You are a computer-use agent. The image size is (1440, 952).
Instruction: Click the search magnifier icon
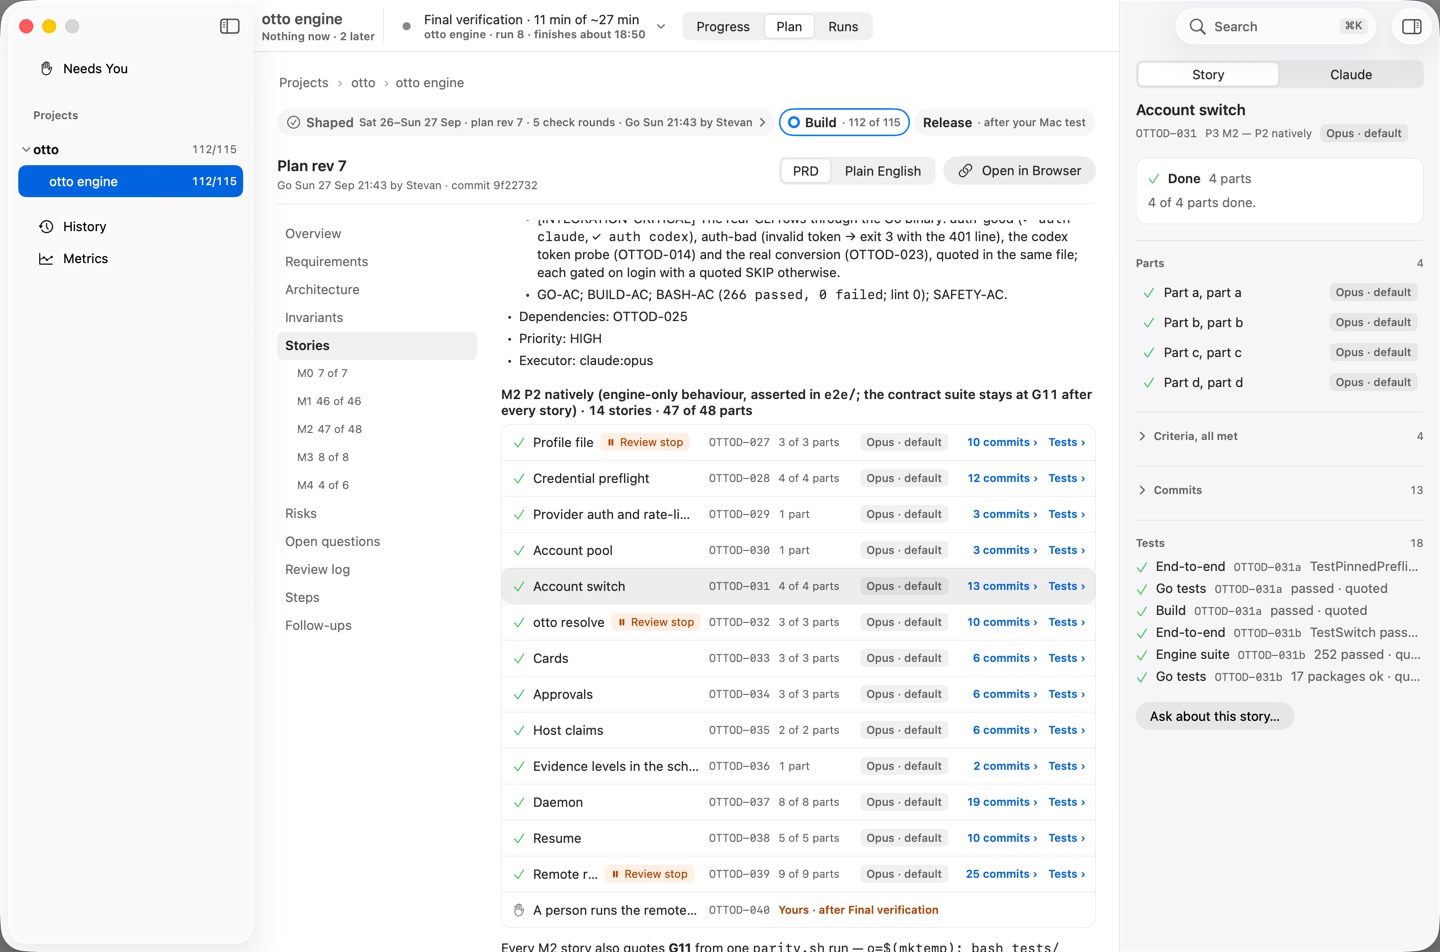(x=1197, y=27)
